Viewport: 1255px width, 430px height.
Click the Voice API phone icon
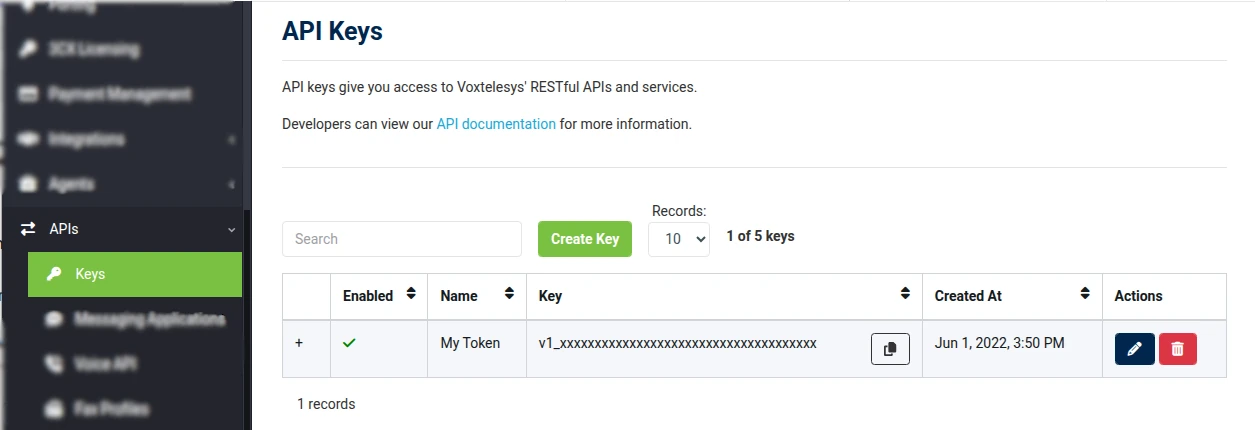point(54,364)
